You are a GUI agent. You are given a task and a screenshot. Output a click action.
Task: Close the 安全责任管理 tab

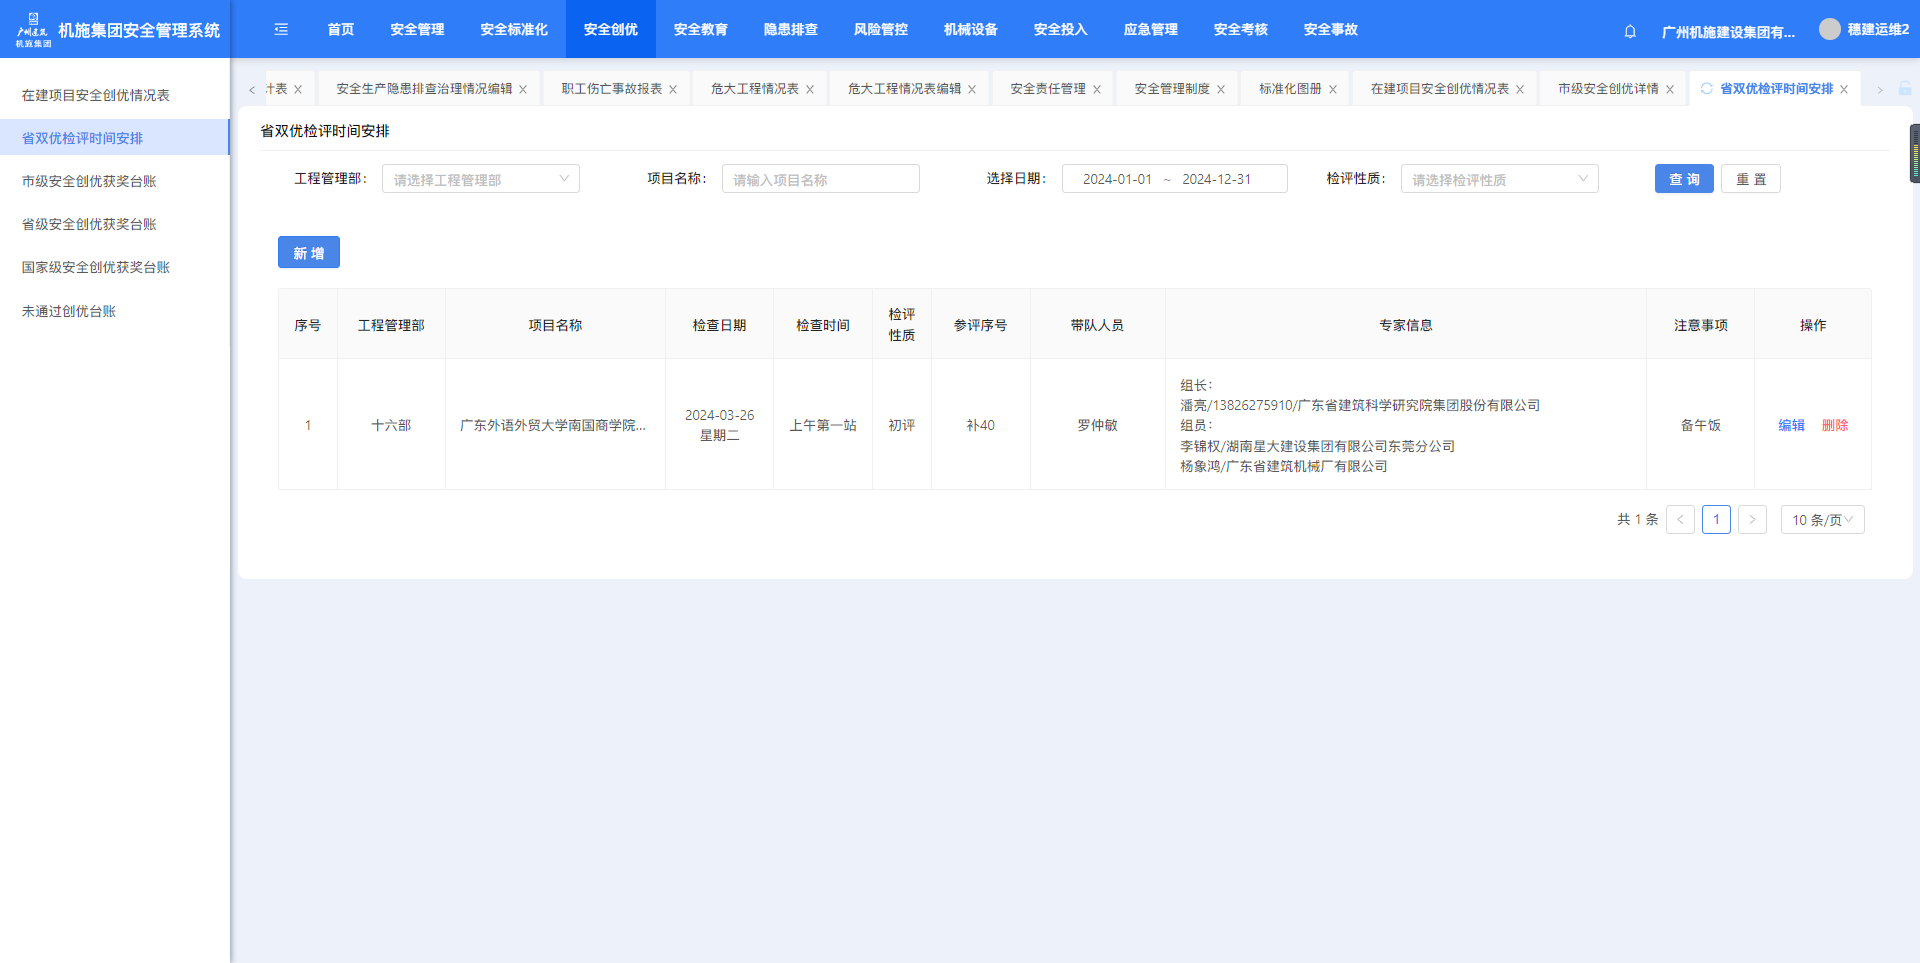(1097, 90)
